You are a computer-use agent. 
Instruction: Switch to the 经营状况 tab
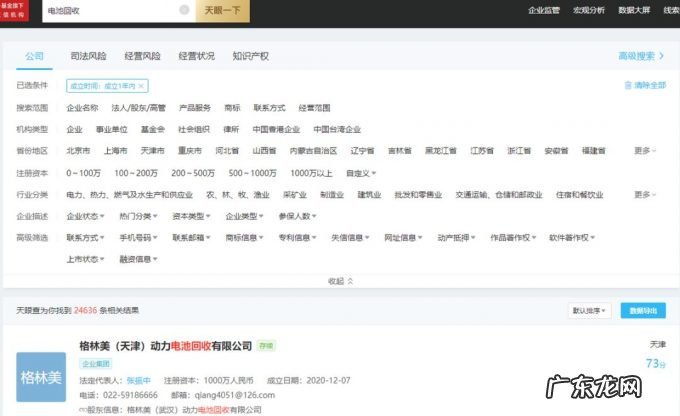coord(196,56)
